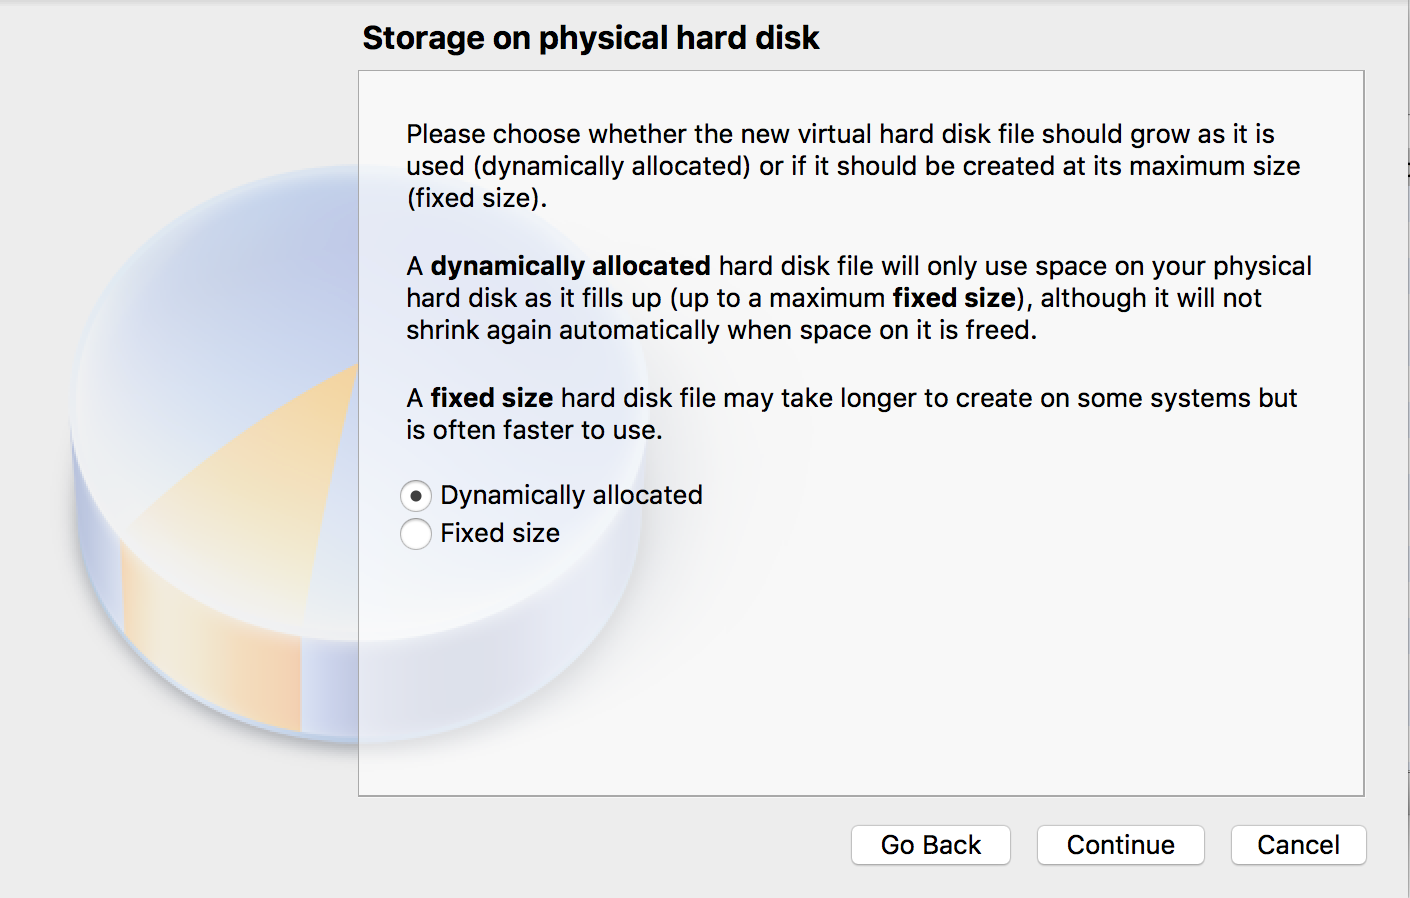Click the bolded dynamically allocated text

[569, 266]
